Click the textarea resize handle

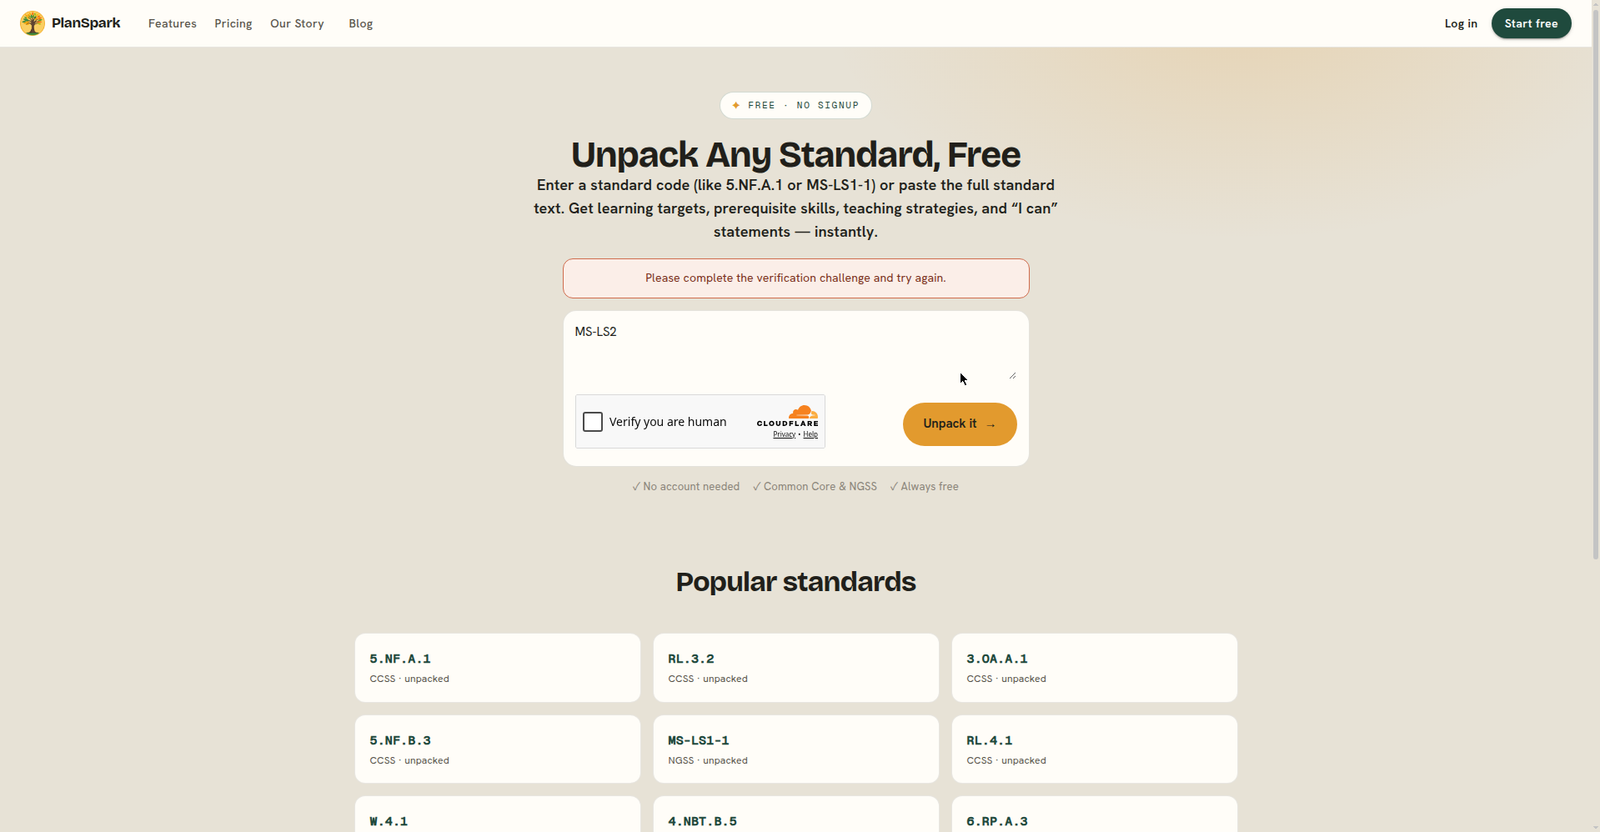point(1012,375)
